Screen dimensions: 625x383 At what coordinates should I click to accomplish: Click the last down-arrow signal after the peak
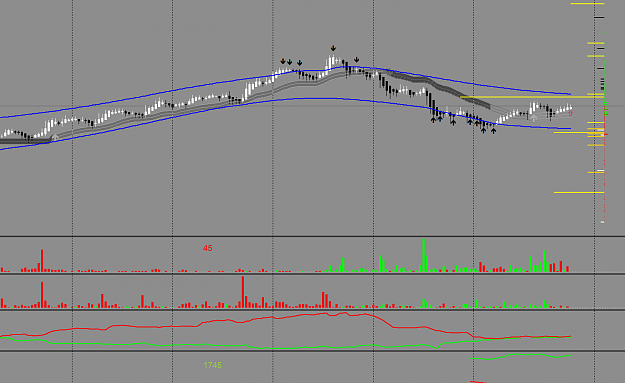point(356,60)
